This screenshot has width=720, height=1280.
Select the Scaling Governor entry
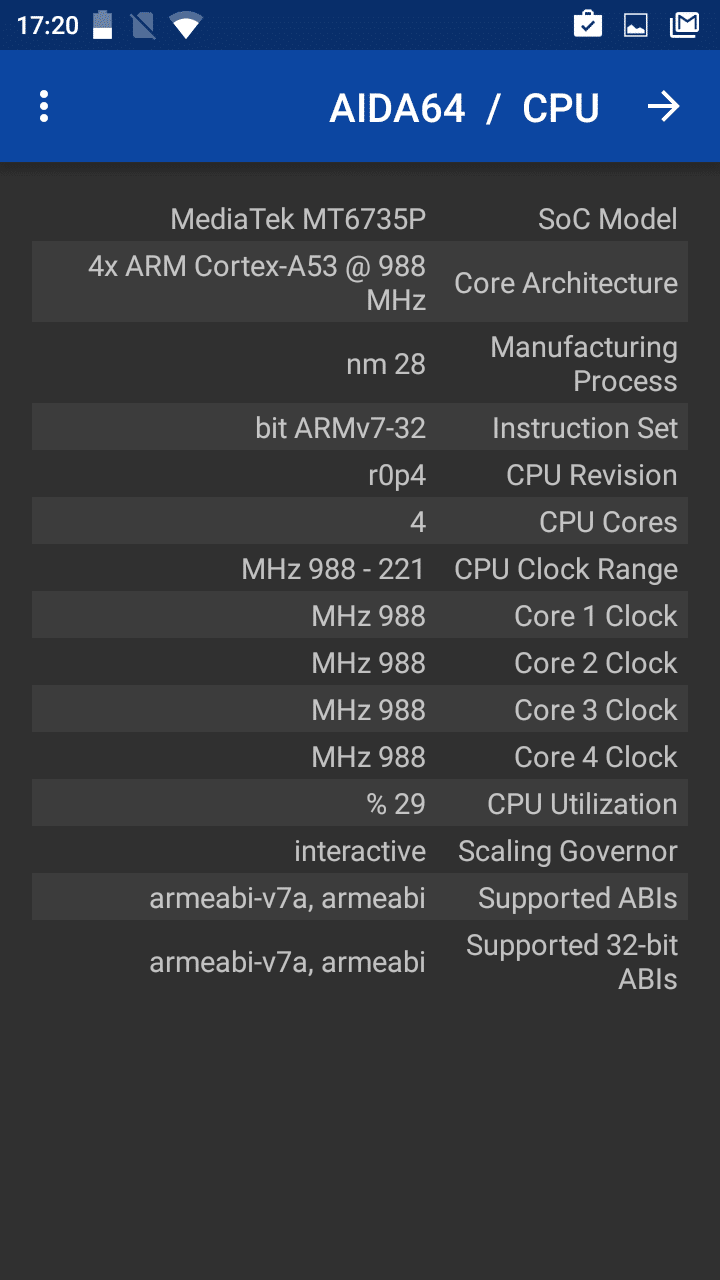point(360,851)
